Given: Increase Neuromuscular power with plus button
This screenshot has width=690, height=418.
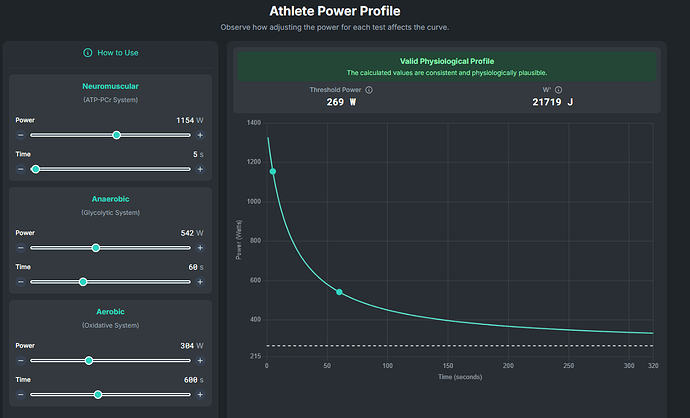Looking at the screenshot, I should pyautogui.click(x=200, y=135).
